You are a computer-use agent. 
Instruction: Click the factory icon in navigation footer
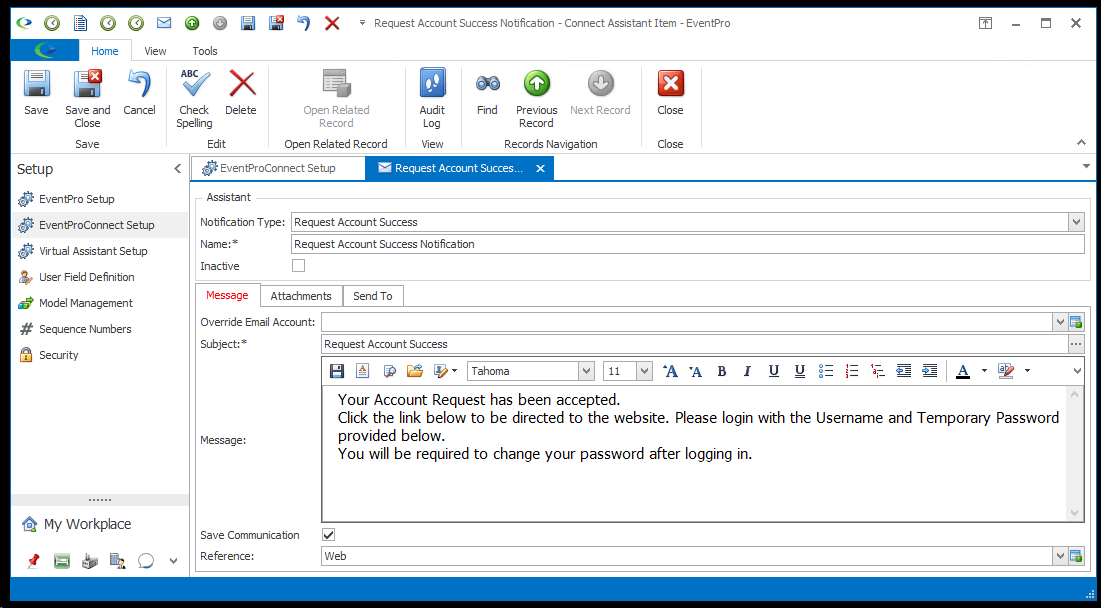[x=89, y=560]
